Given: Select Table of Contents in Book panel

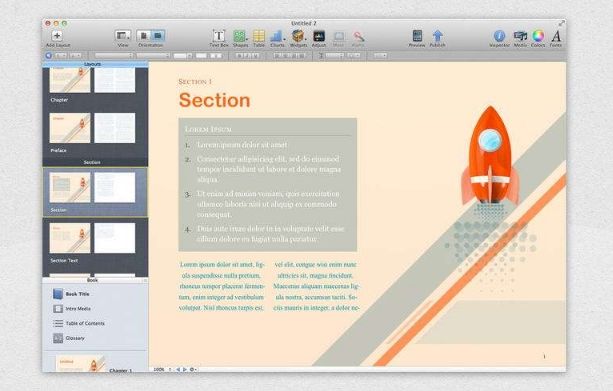Looking at the screenshot, I should (x=85, y=323).
